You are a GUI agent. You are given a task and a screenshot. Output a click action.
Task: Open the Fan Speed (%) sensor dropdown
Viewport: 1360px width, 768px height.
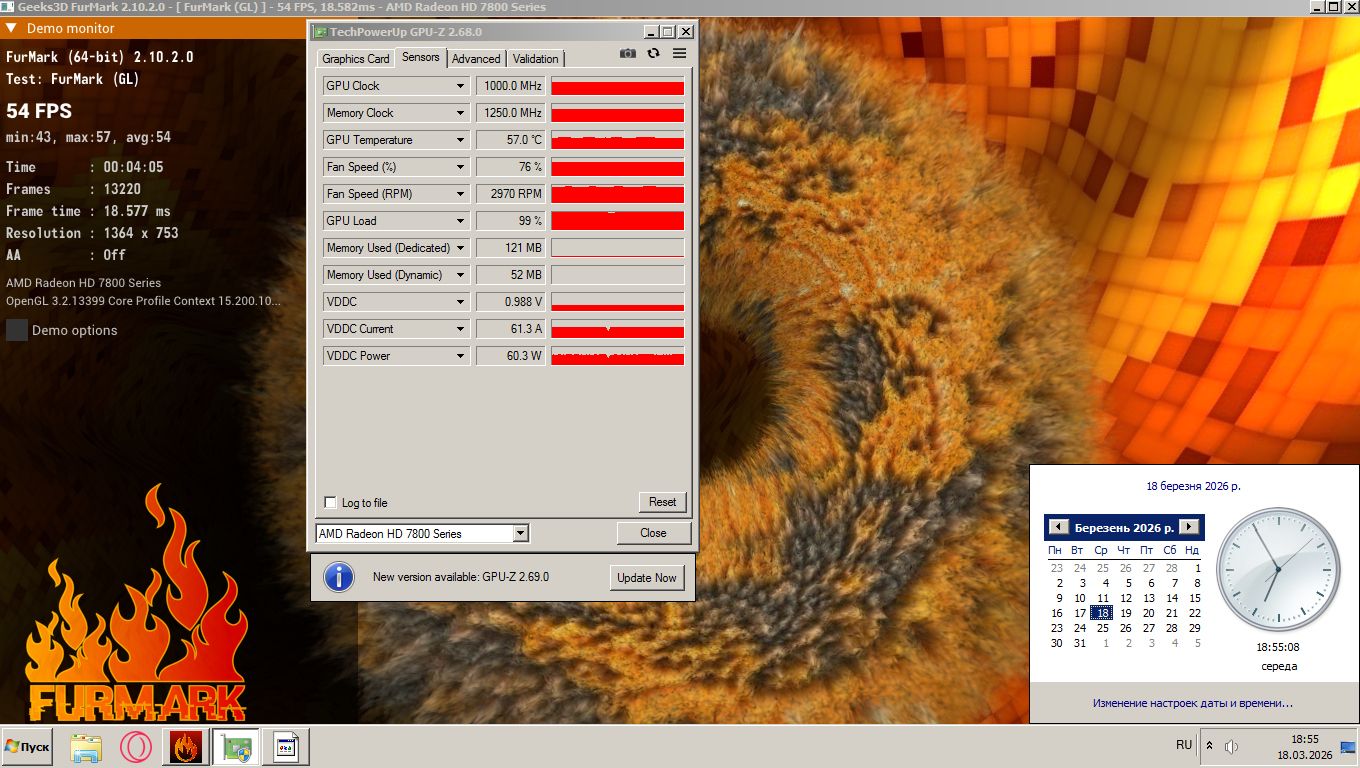461,167
